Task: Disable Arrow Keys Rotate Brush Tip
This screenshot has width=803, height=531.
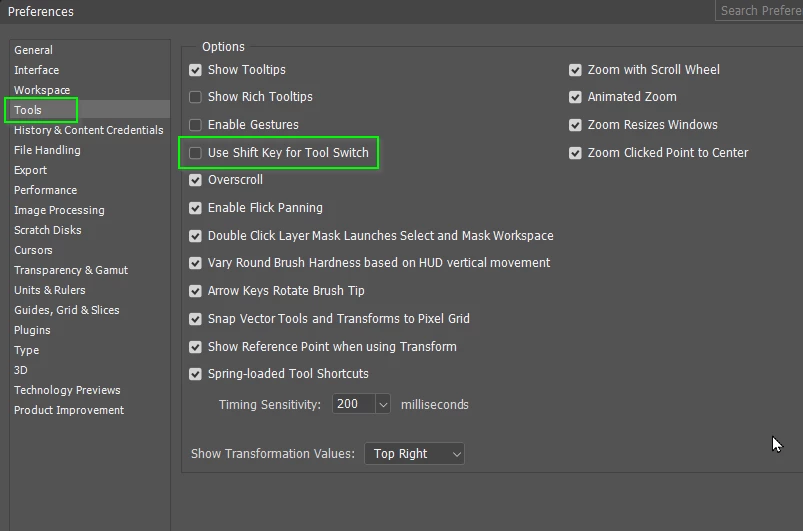Action: click(x=195, y=291)
